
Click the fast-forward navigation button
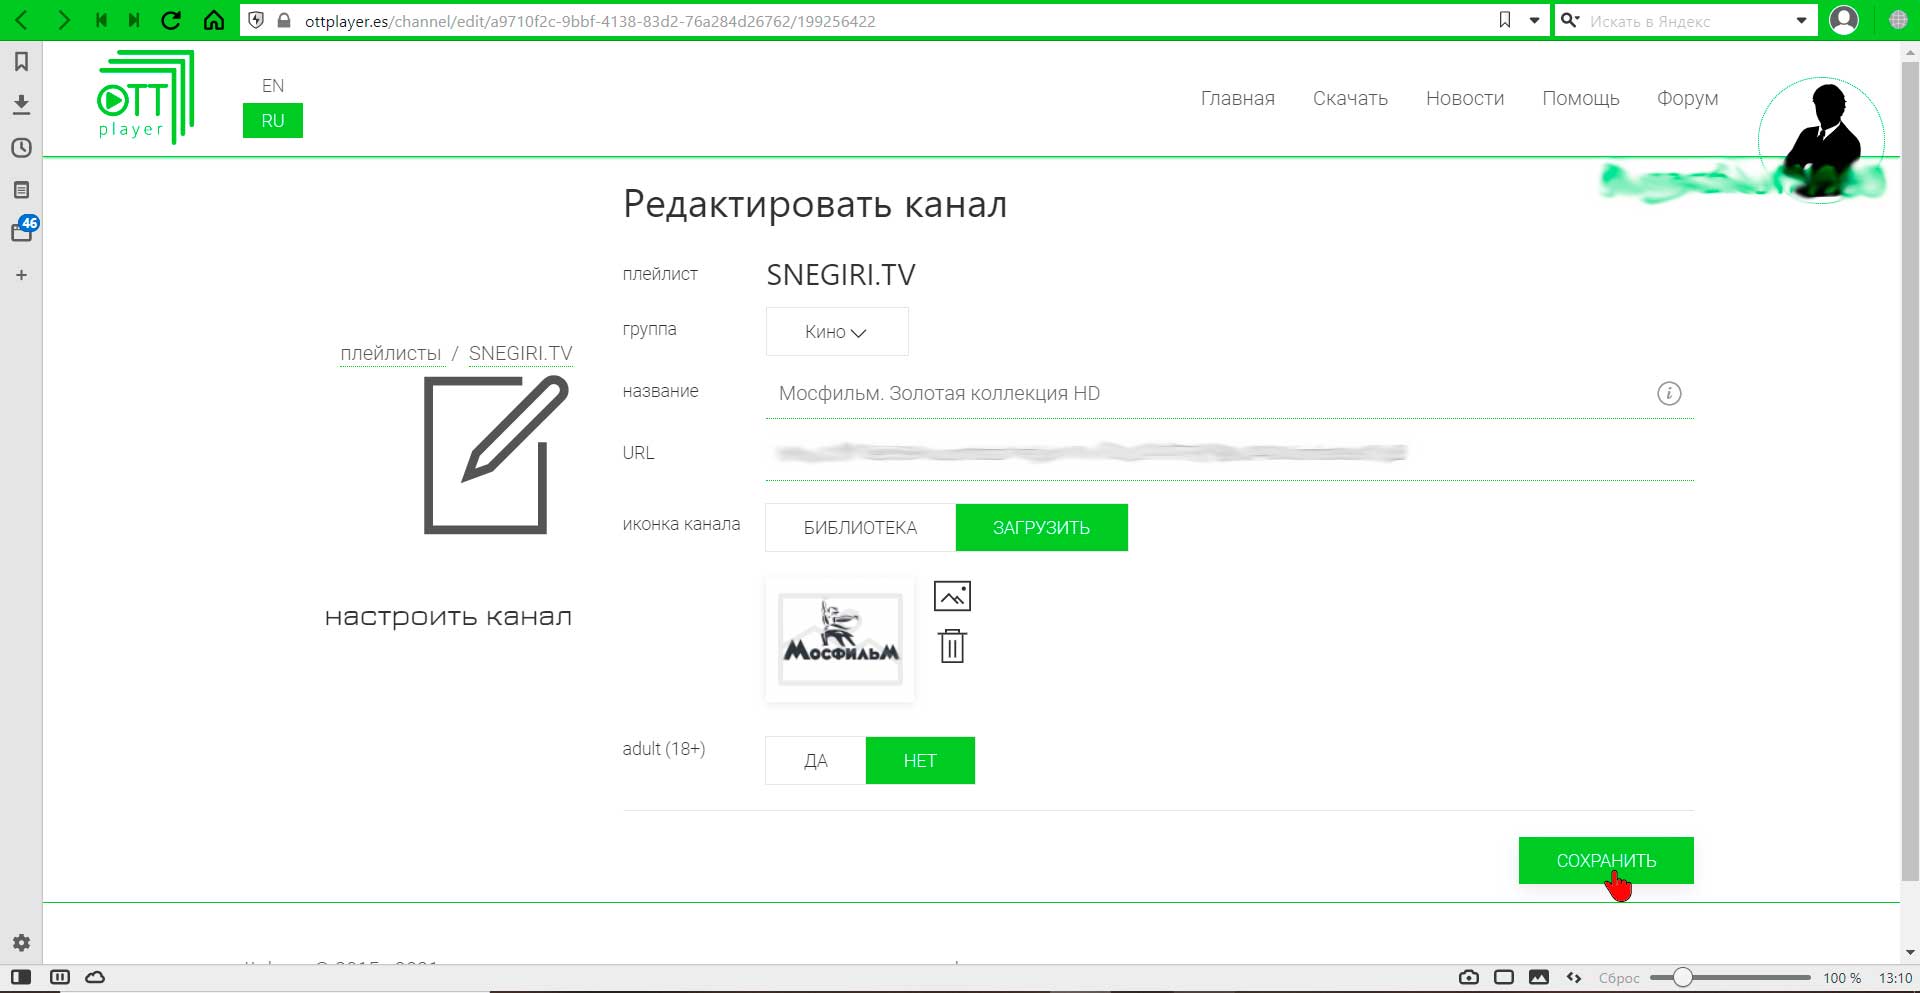point(134,20)
